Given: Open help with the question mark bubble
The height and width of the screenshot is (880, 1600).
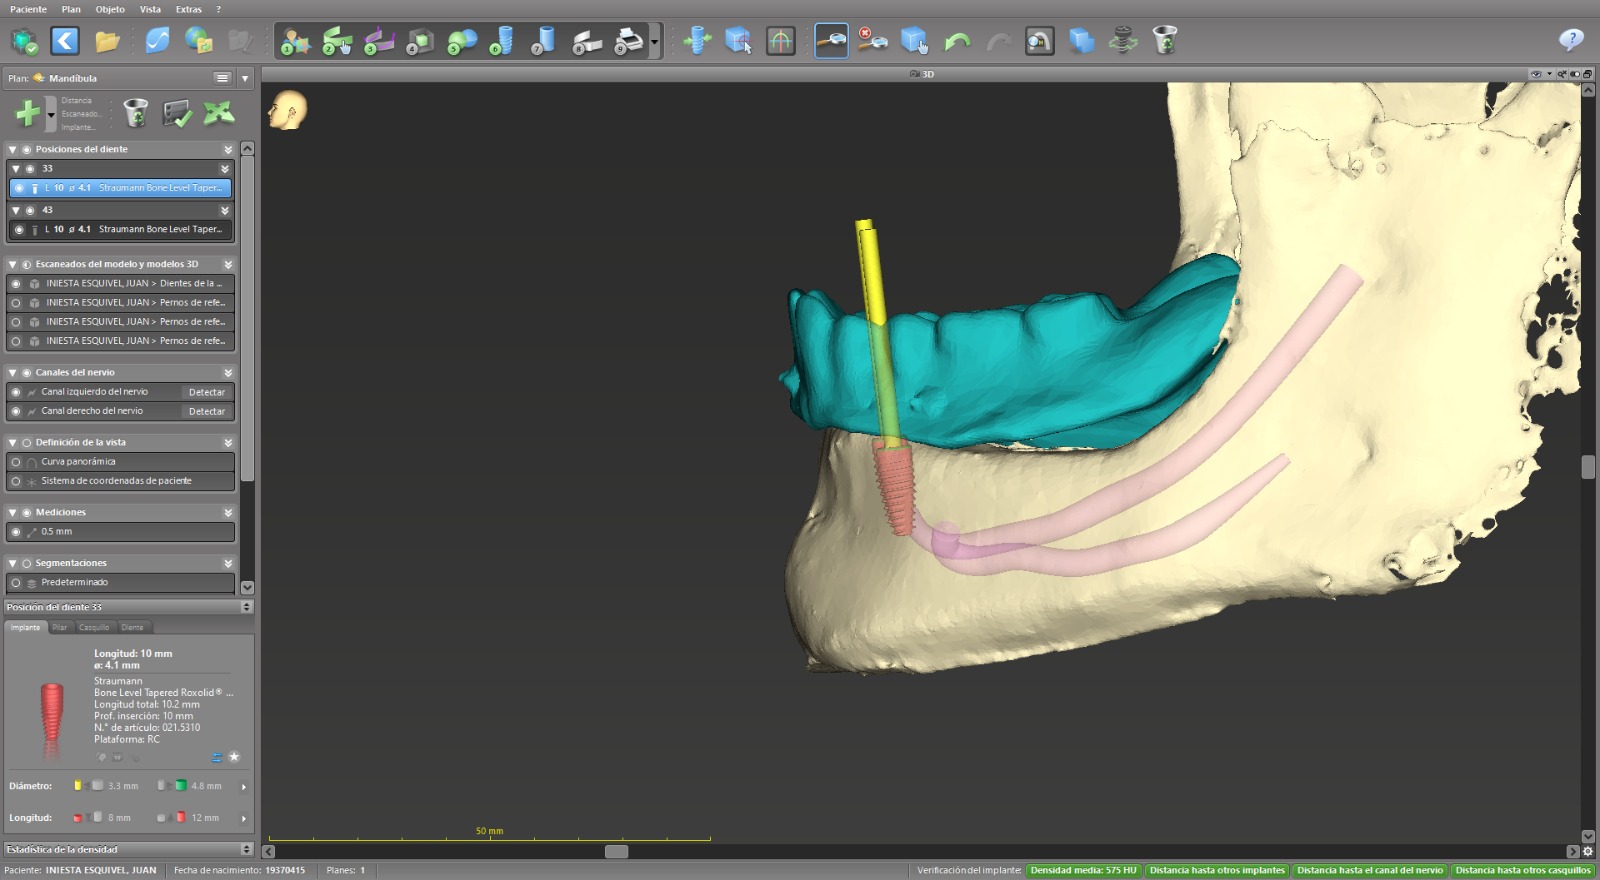Looking at the screenshot, I should pos(1571,40).
